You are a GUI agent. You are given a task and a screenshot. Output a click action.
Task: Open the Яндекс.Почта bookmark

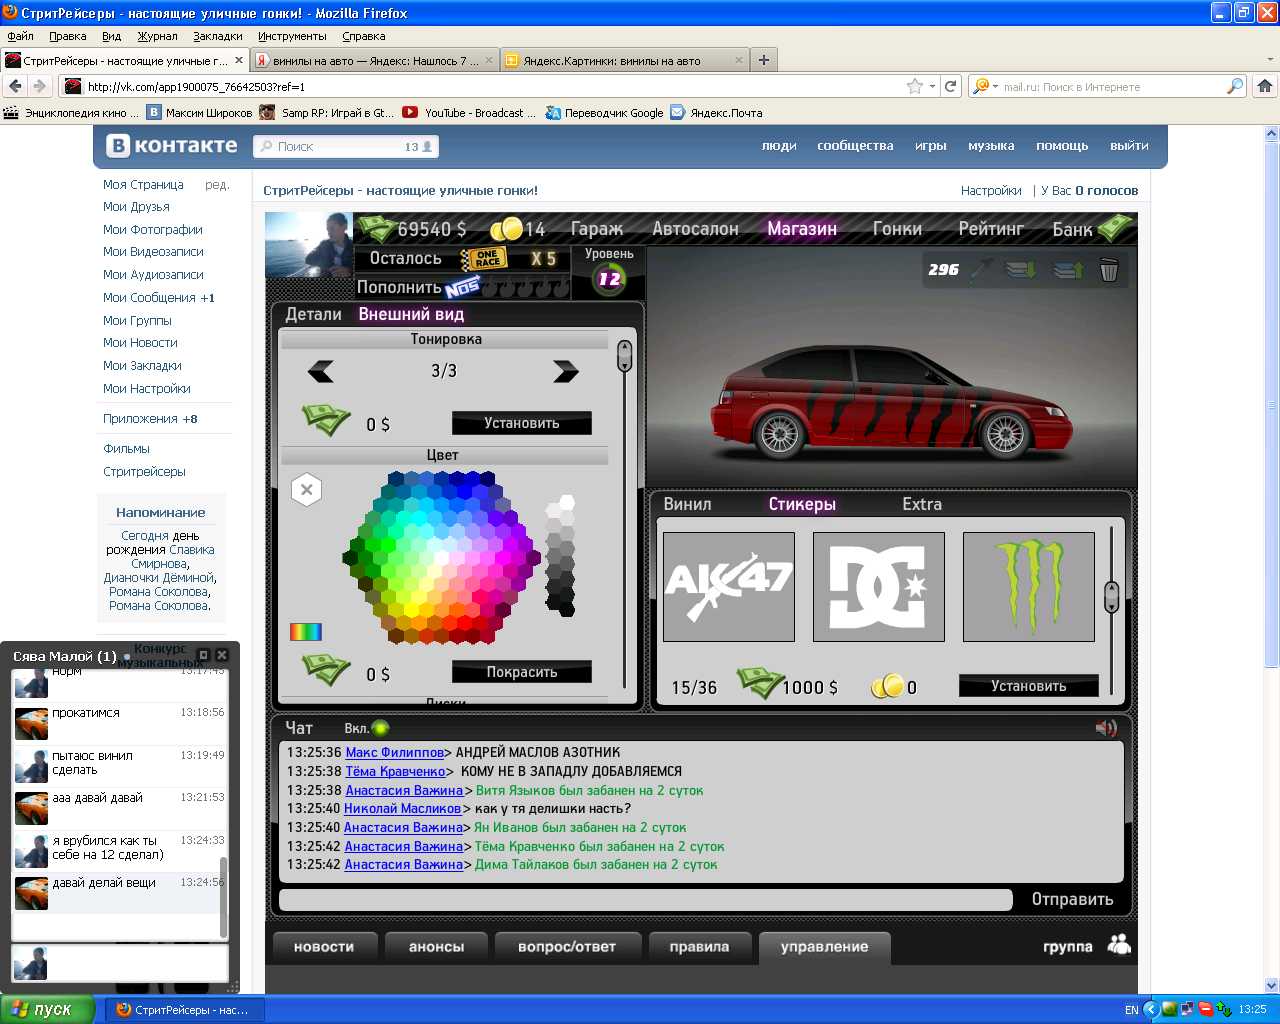(716, 113)
